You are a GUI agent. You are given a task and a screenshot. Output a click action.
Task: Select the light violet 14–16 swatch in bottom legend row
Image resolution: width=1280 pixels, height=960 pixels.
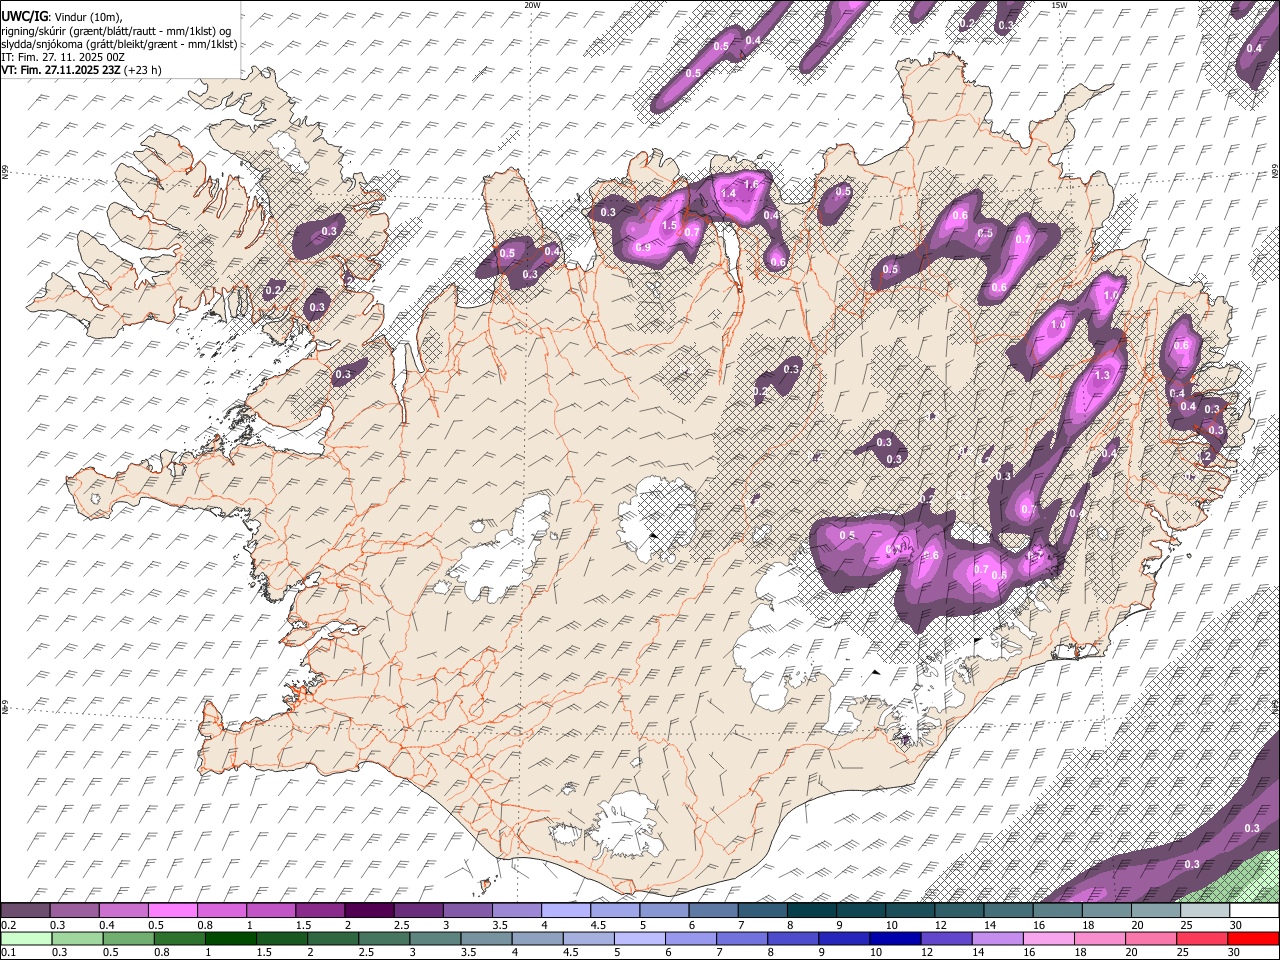click(x=997, y=938)
